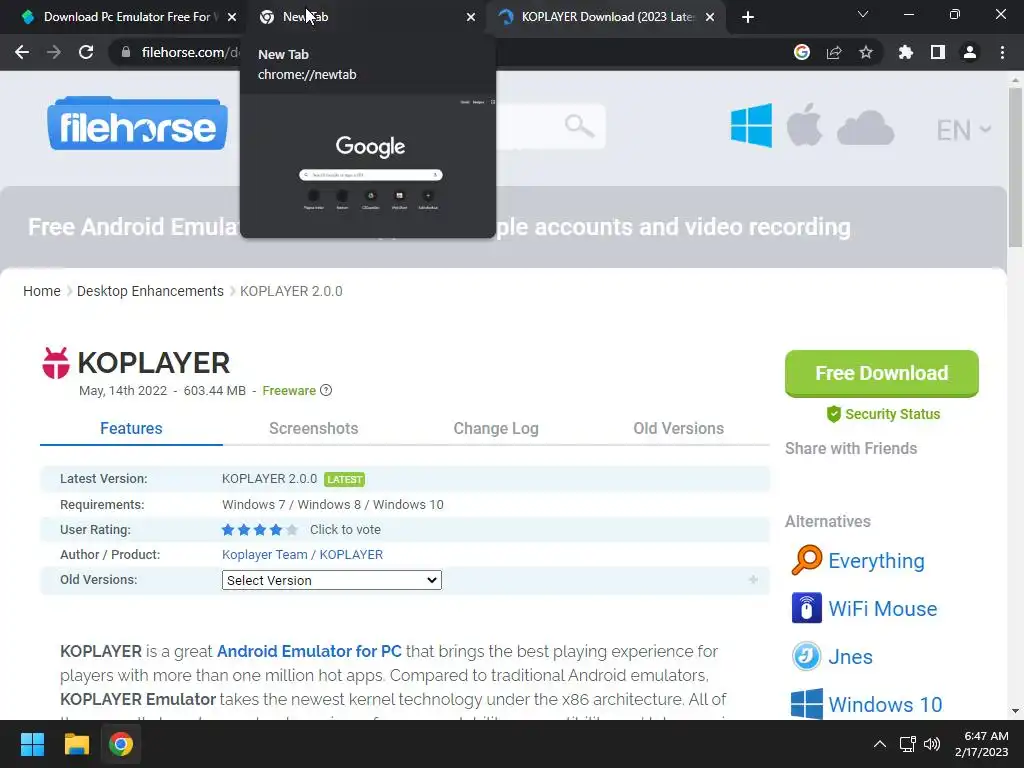
Task: Switch to the Change Log tab
Action: pyautogui.click(x=496, y=428)
